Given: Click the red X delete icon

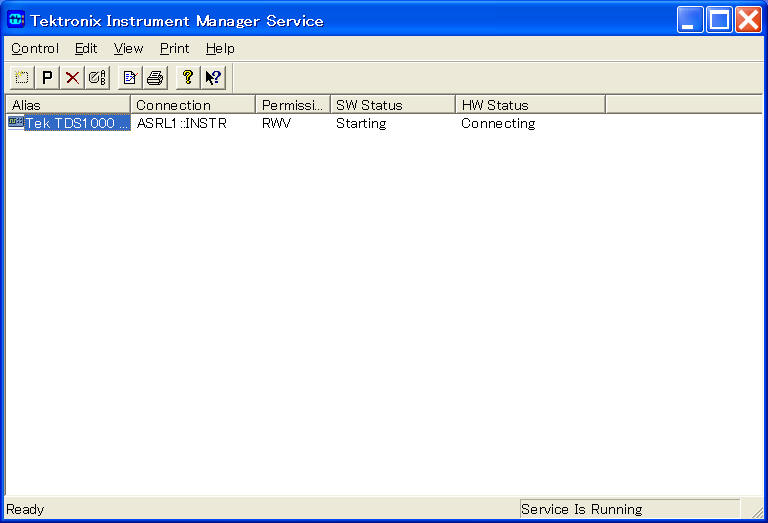Looking at the screenshot, I should point(72,77).
